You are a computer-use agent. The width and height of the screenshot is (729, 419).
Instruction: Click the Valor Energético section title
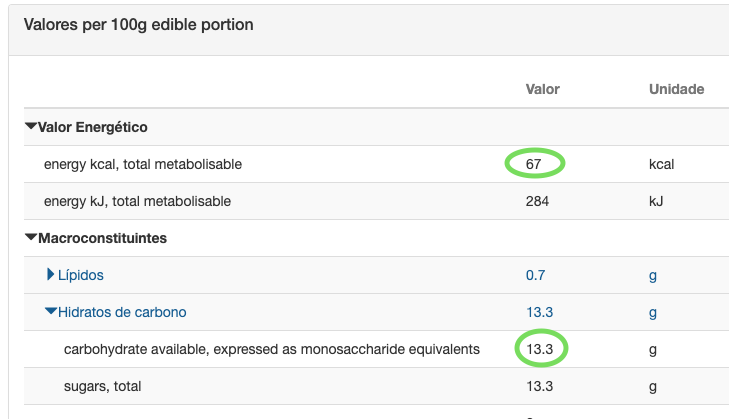pos(93,127)
